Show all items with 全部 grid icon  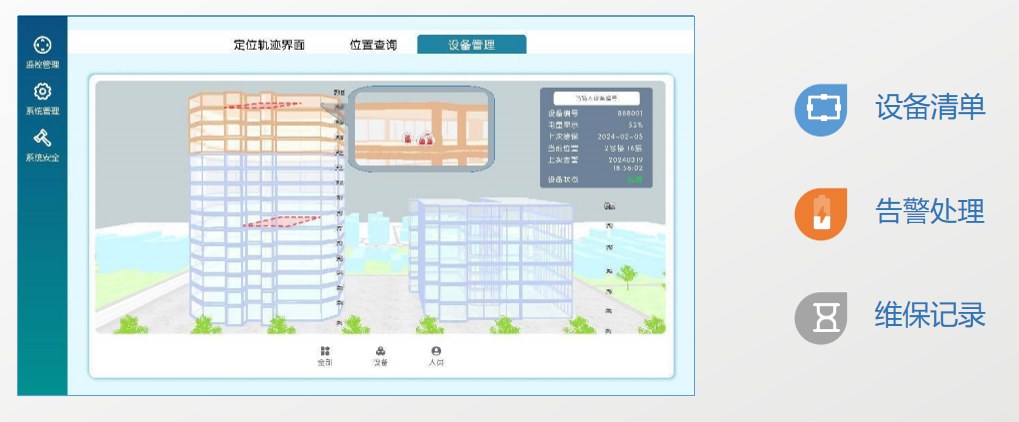point(325,352)
